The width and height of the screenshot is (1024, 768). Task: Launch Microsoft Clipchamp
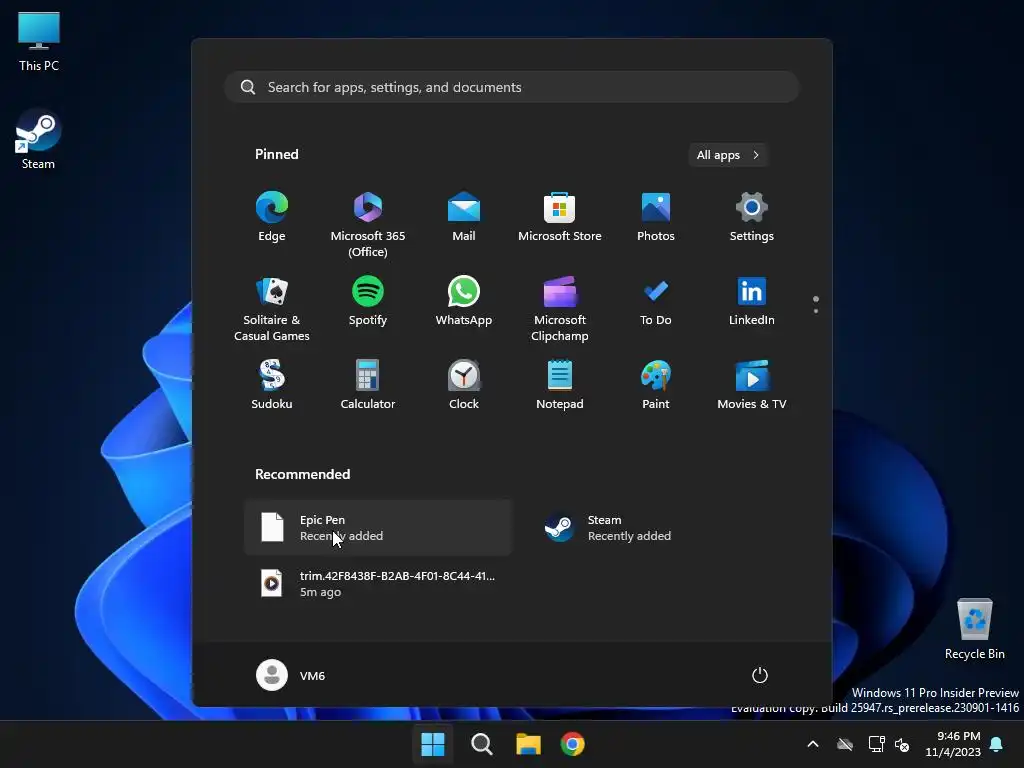pos(560,308)
